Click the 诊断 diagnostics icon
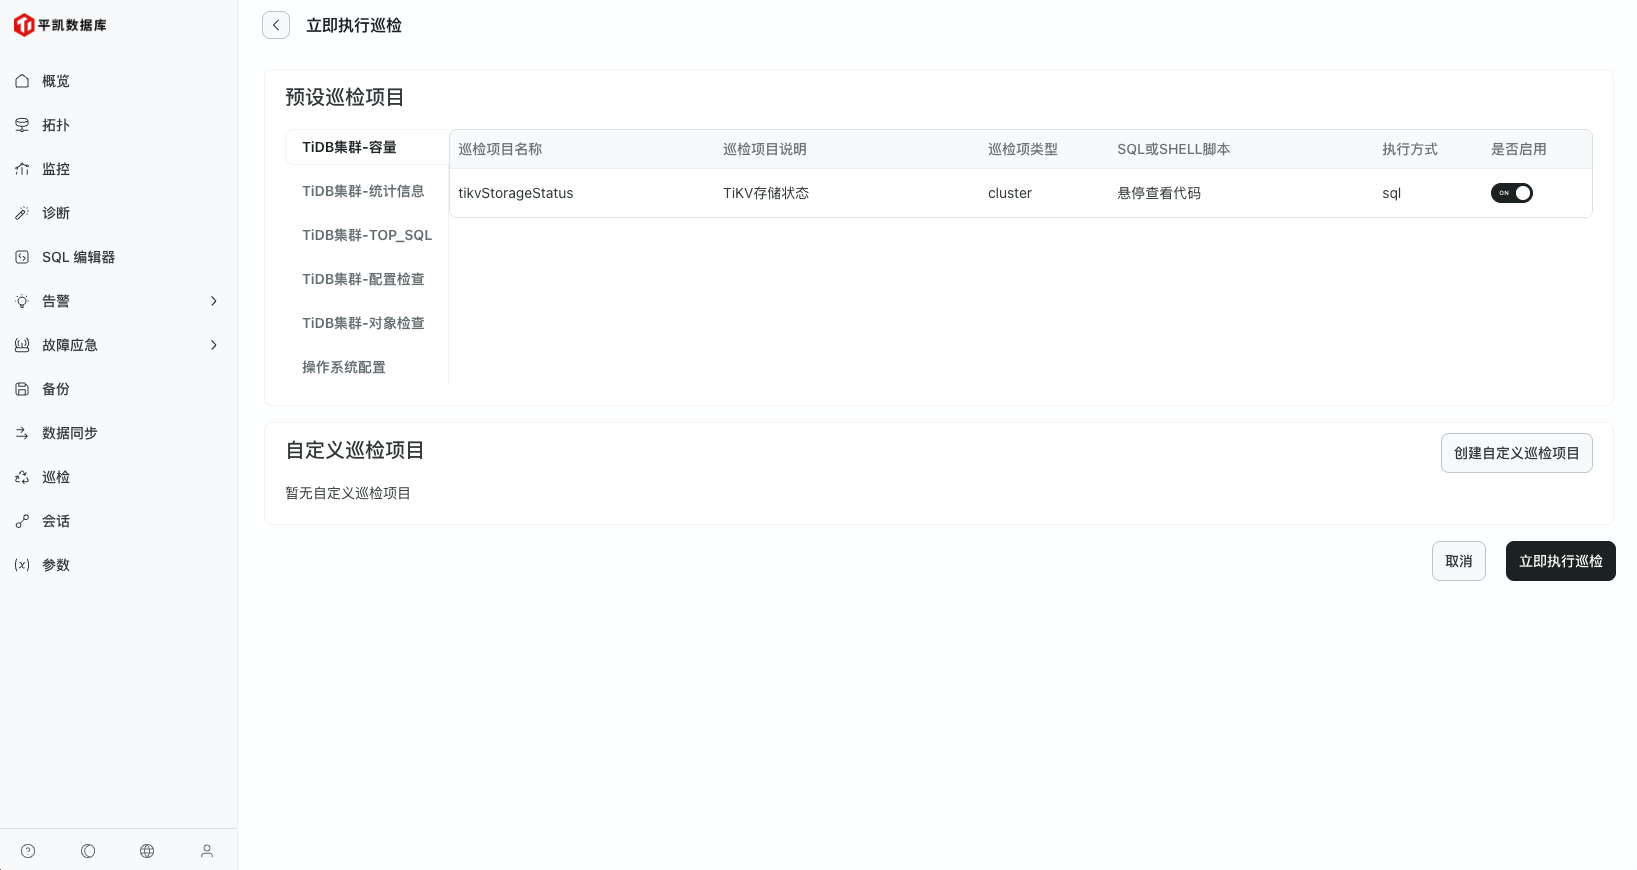Viewport: 1637px width, 870px height. point(22,213)
